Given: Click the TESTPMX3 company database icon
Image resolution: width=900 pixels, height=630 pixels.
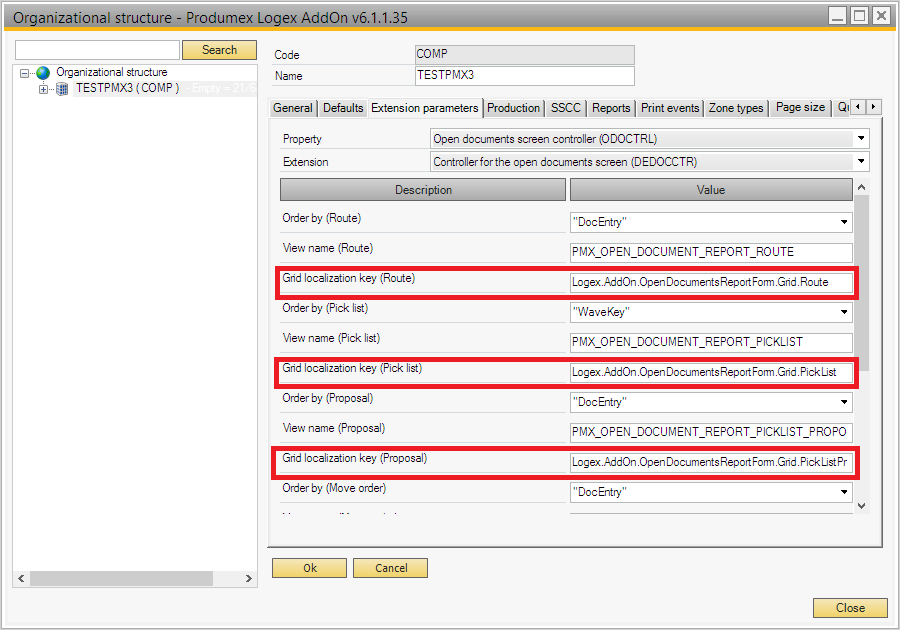Looking at the screenshot, I should click(x=62, y=89).
